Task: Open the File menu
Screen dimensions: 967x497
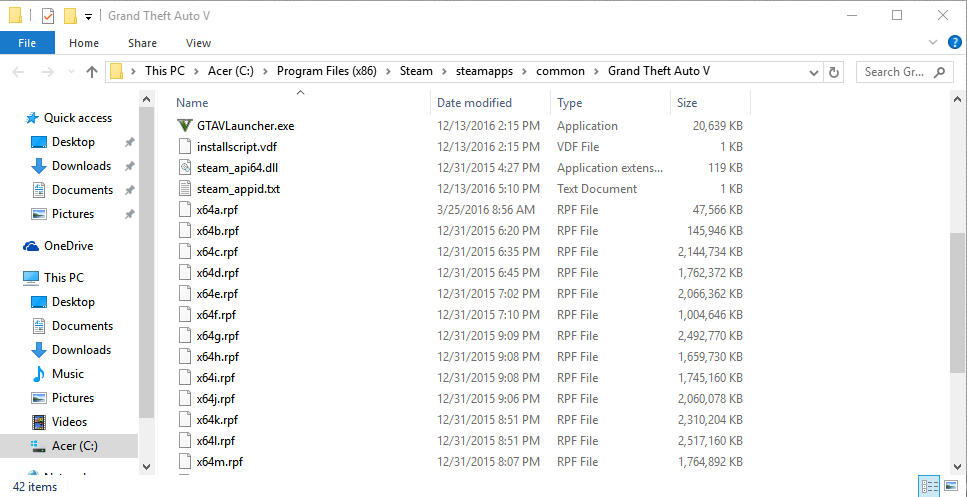Action: pos(27,43)
